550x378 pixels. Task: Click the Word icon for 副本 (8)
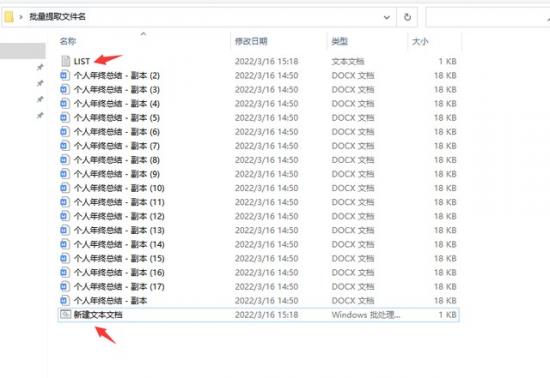tap(65, 160)
